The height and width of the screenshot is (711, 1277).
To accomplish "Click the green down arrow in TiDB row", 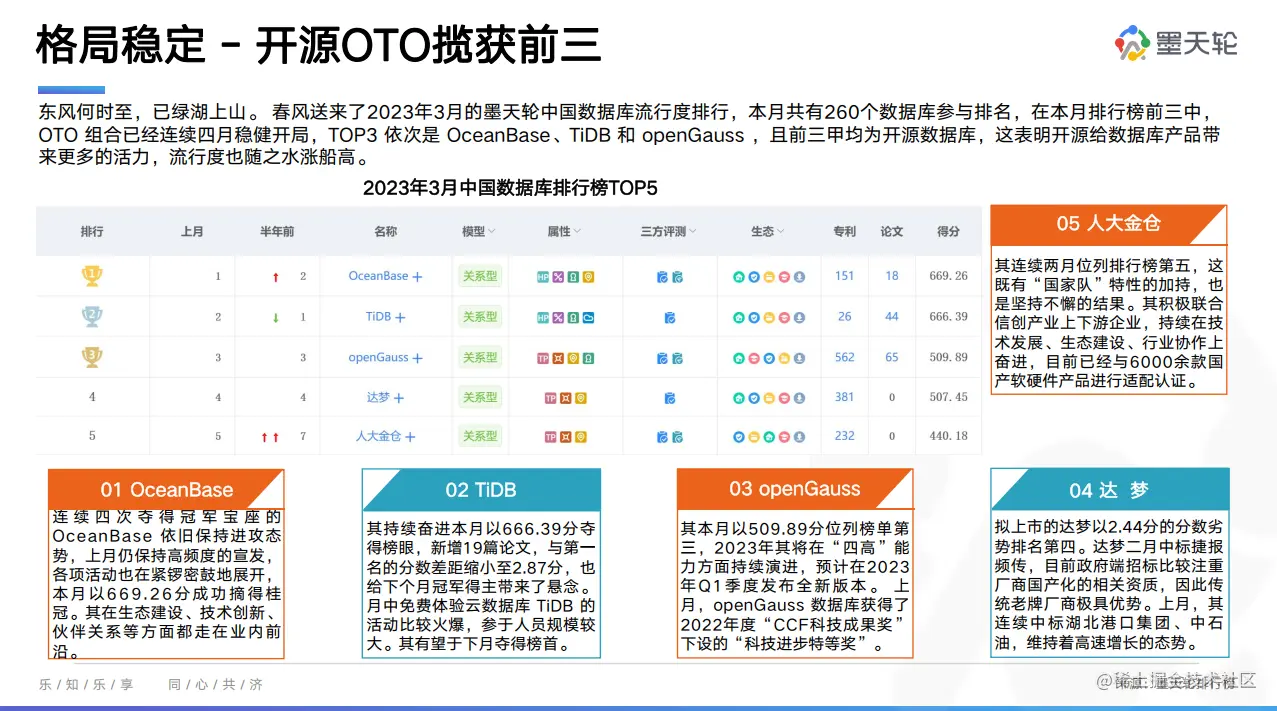I will (x=276, y=318).
